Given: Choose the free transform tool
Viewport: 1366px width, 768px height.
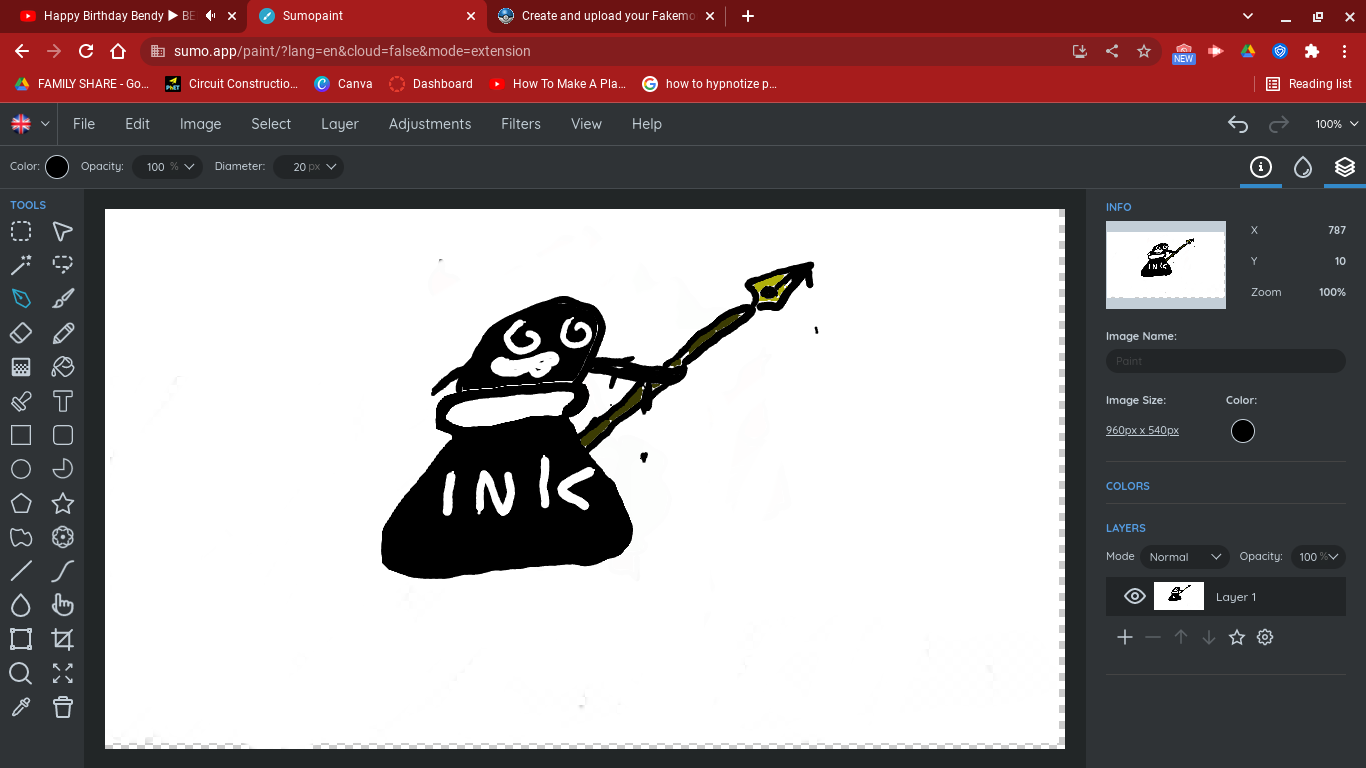Looking at the screenshot, I should (x=21, y=639).
